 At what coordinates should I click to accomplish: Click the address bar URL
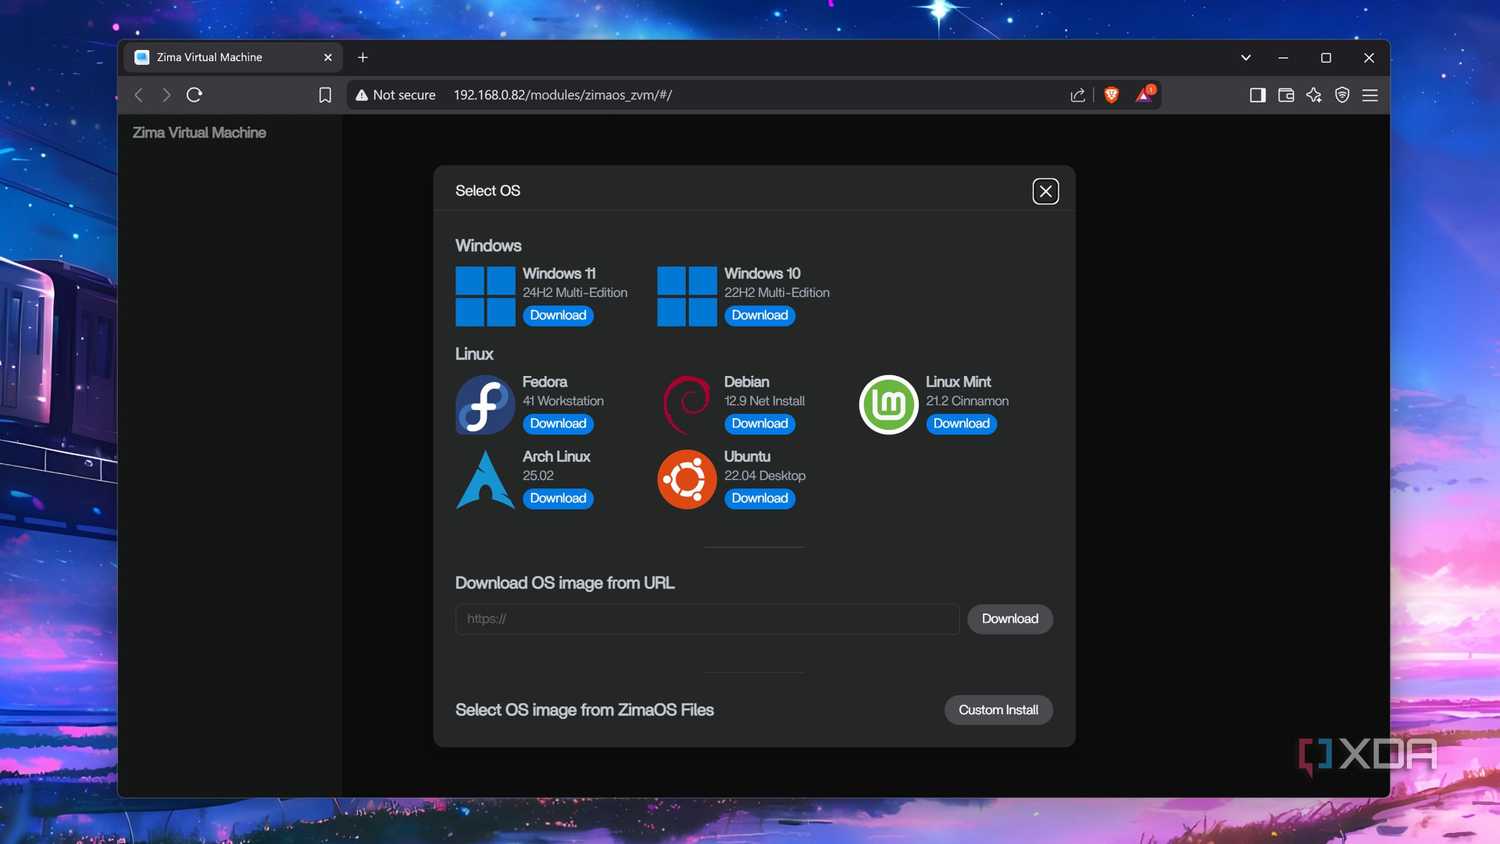563,95
